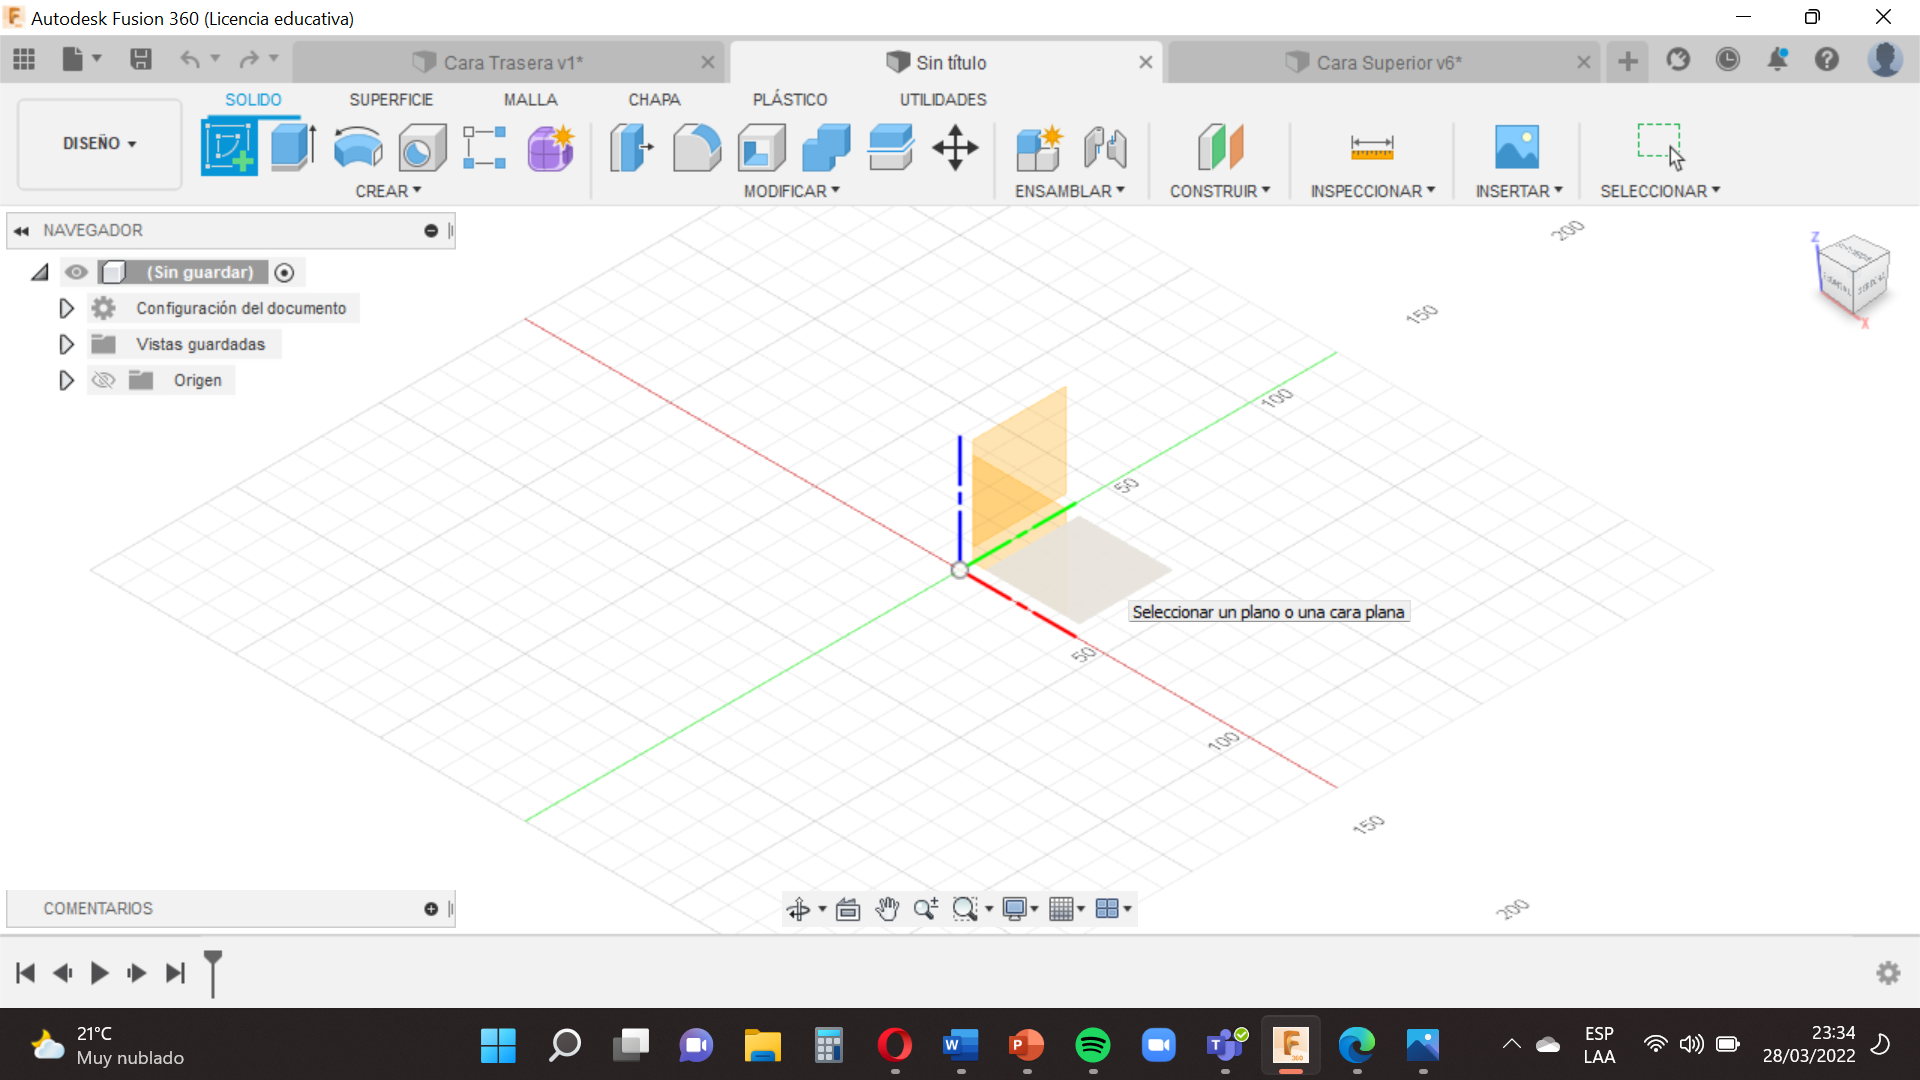Switch to the UTILIDADES tab
Screen dimensions: 1920x1080
pos(943,100)
